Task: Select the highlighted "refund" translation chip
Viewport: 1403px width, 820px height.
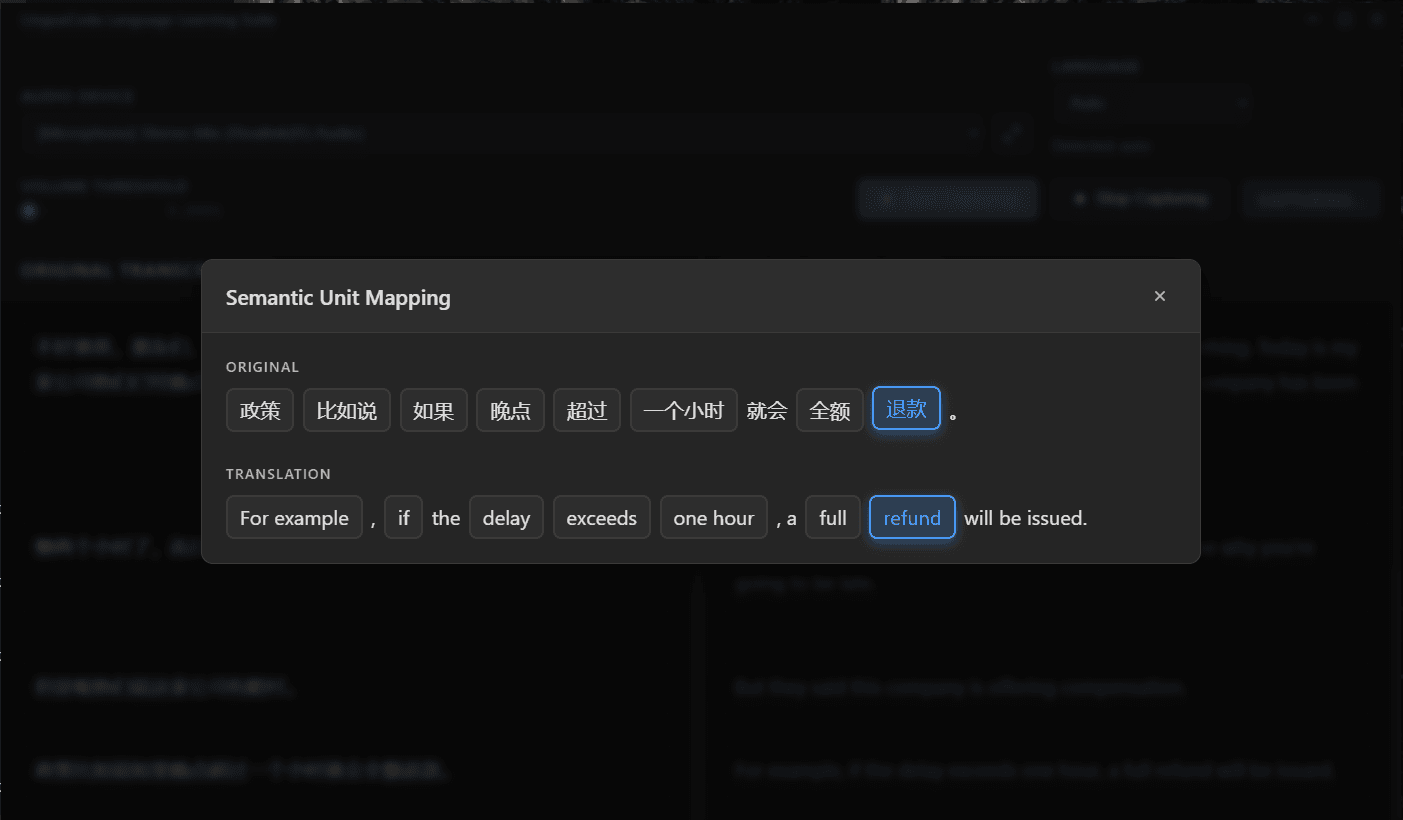Action: tap(912, 518)
